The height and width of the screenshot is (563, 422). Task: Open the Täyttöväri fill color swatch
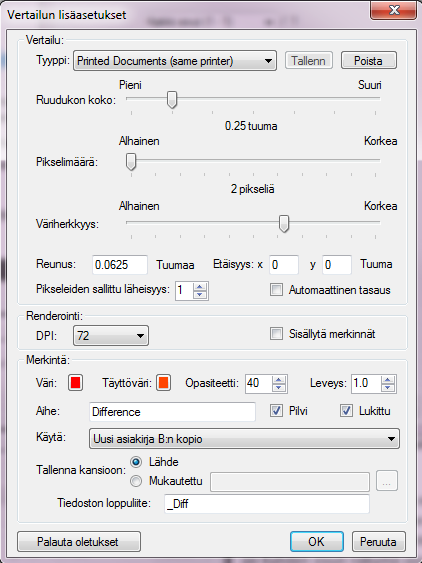163,383
